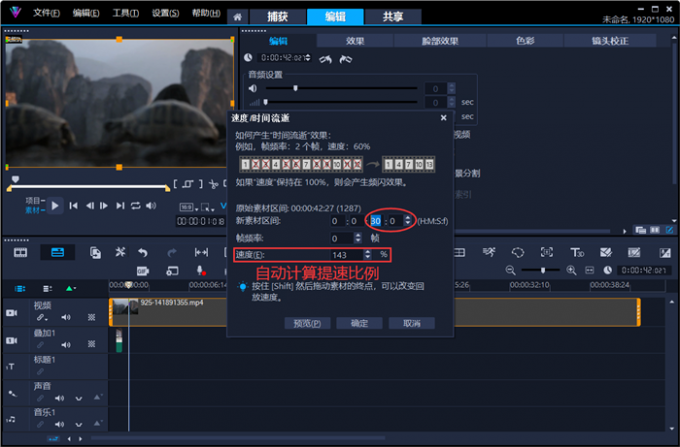Mute the 音乐1 track
The height and width of the screenshot is (447, 680).
59,424
